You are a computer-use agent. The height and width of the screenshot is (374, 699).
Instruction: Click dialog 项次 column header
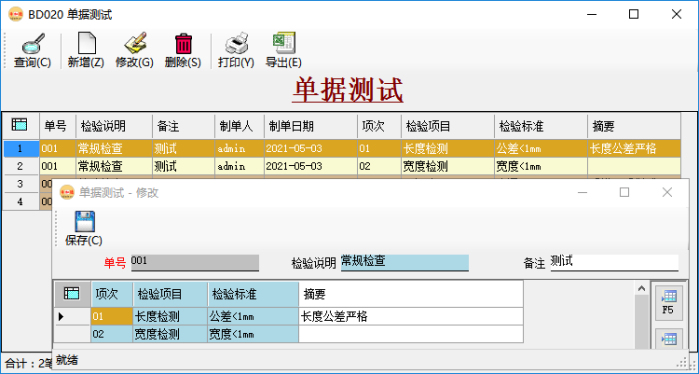pyautogui.click(x=111, y=294)
